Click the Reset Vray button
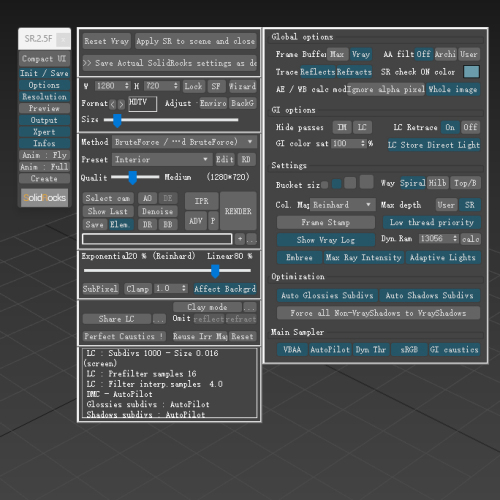Screen dimensions: 500x500 [x=106, y=41]
